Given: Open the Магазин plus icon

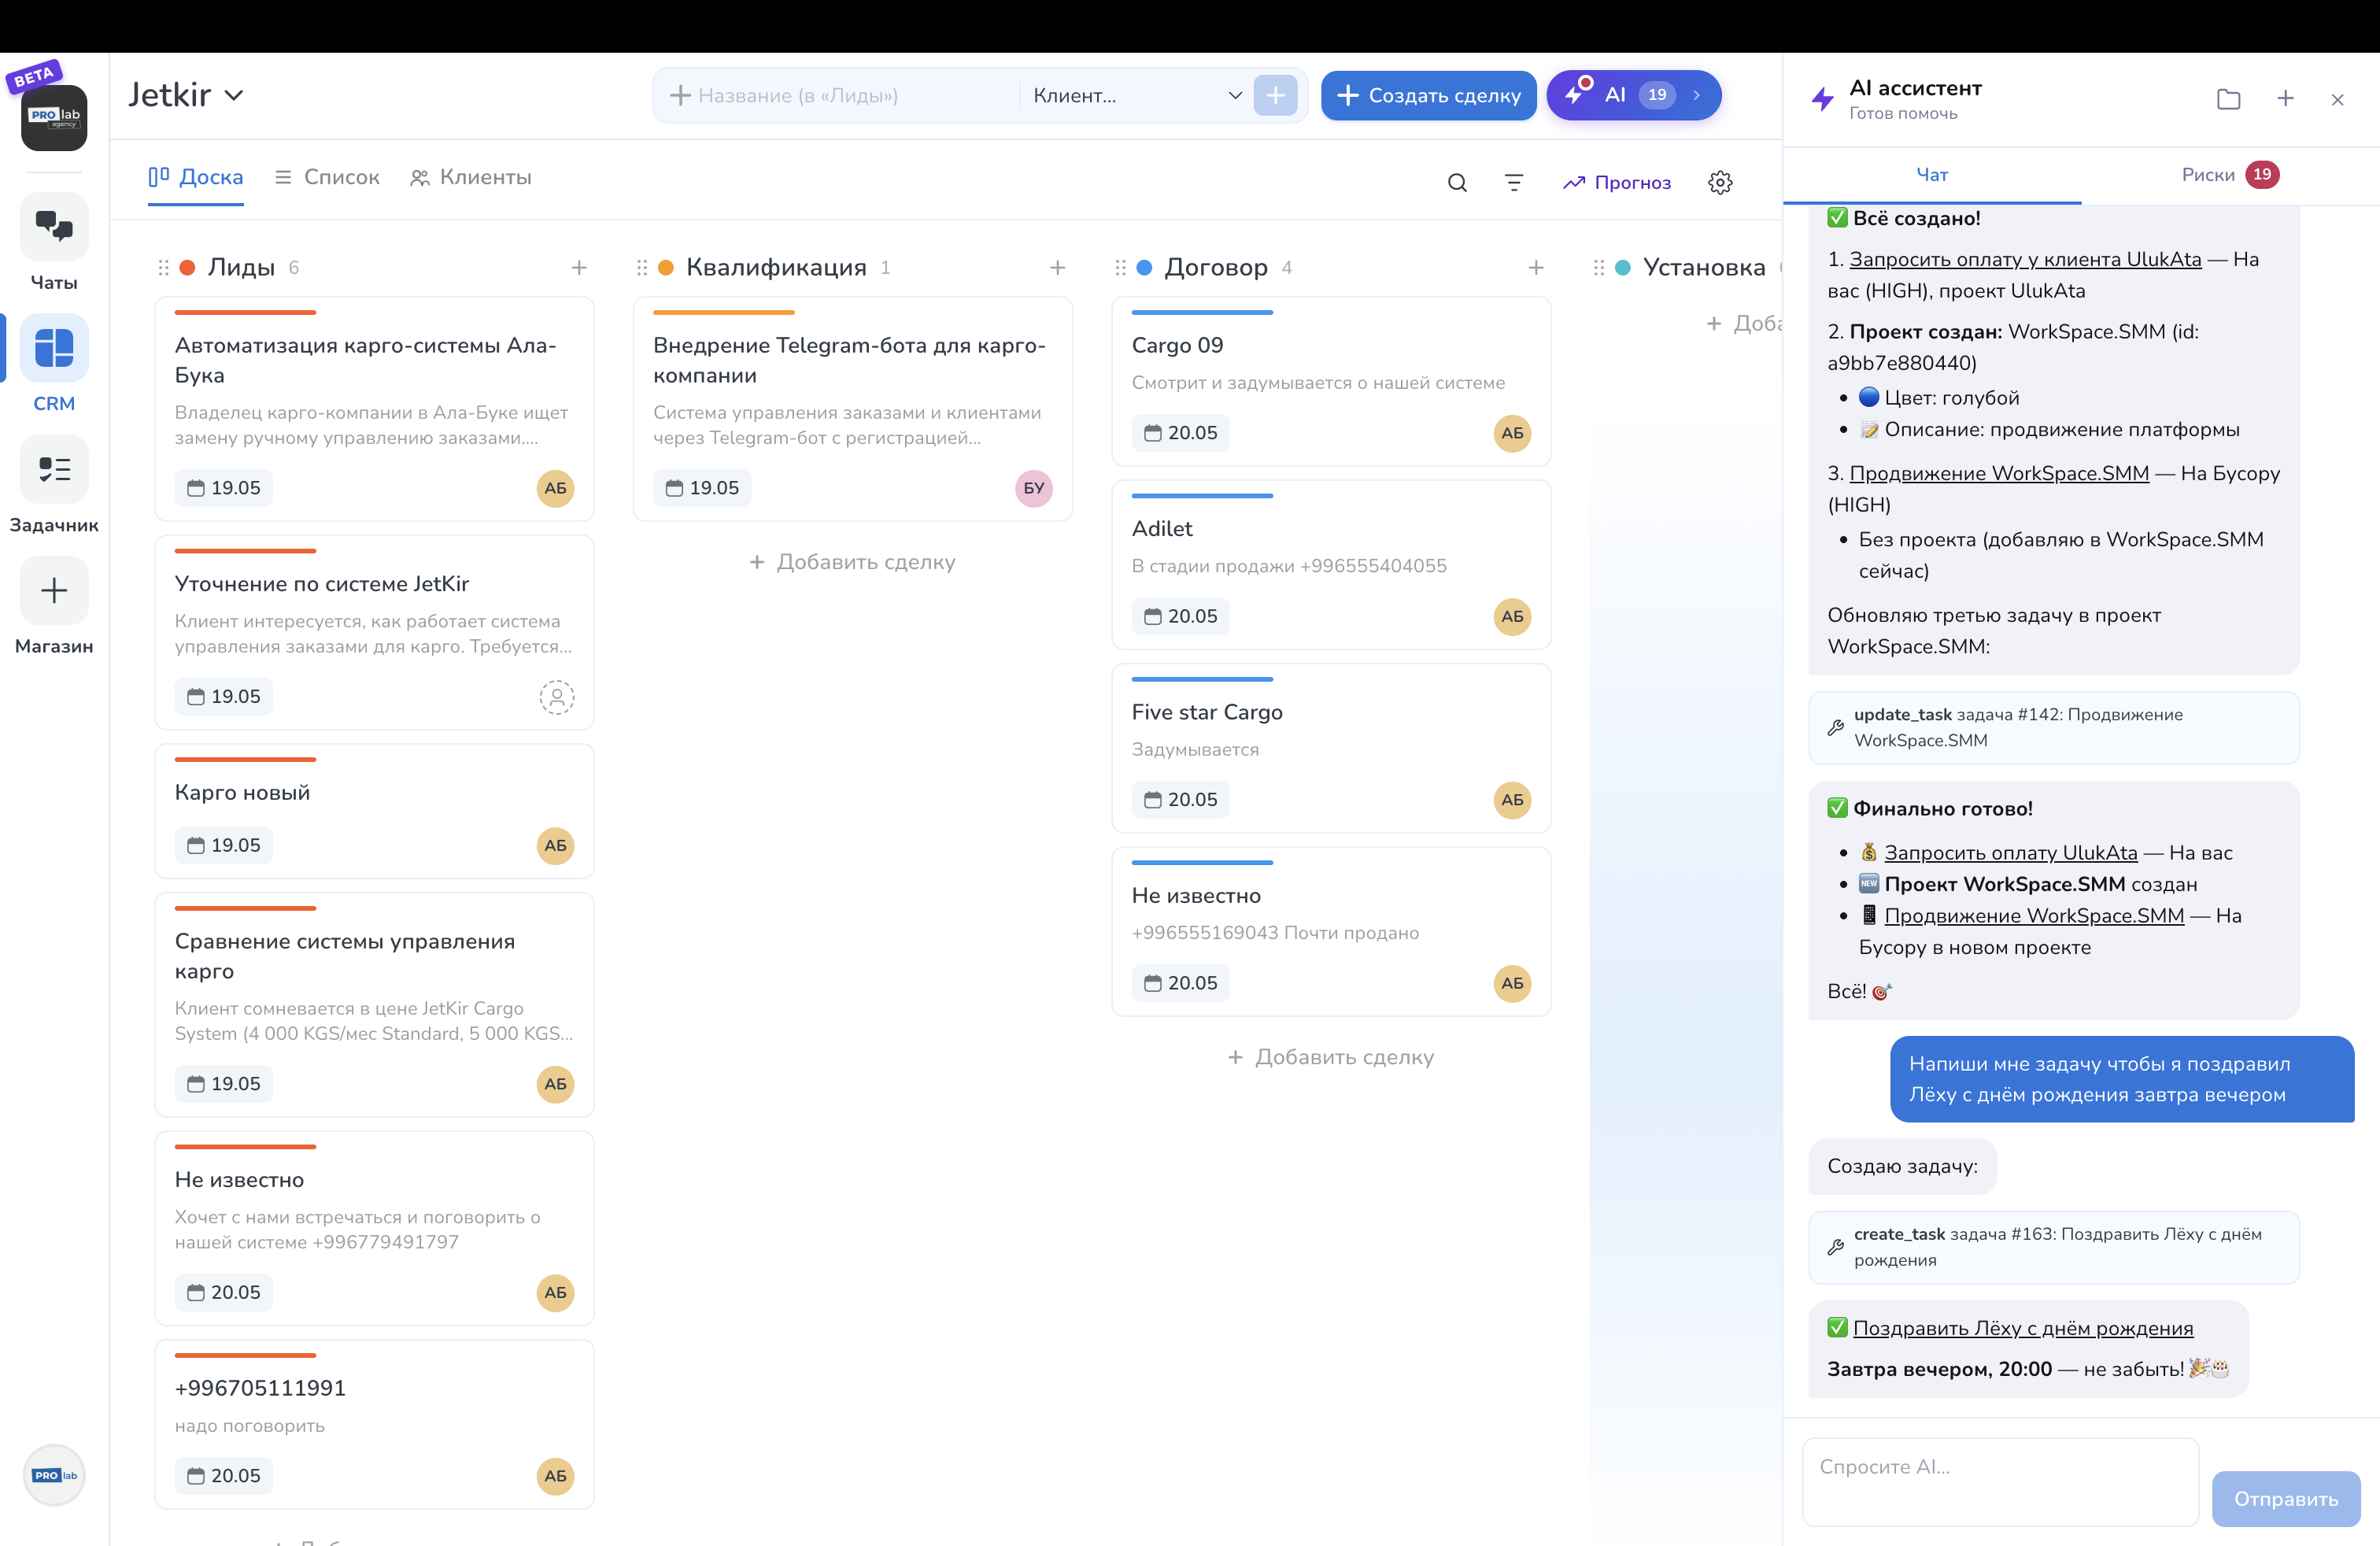Looking at the screenshot, I should point(54,590).
